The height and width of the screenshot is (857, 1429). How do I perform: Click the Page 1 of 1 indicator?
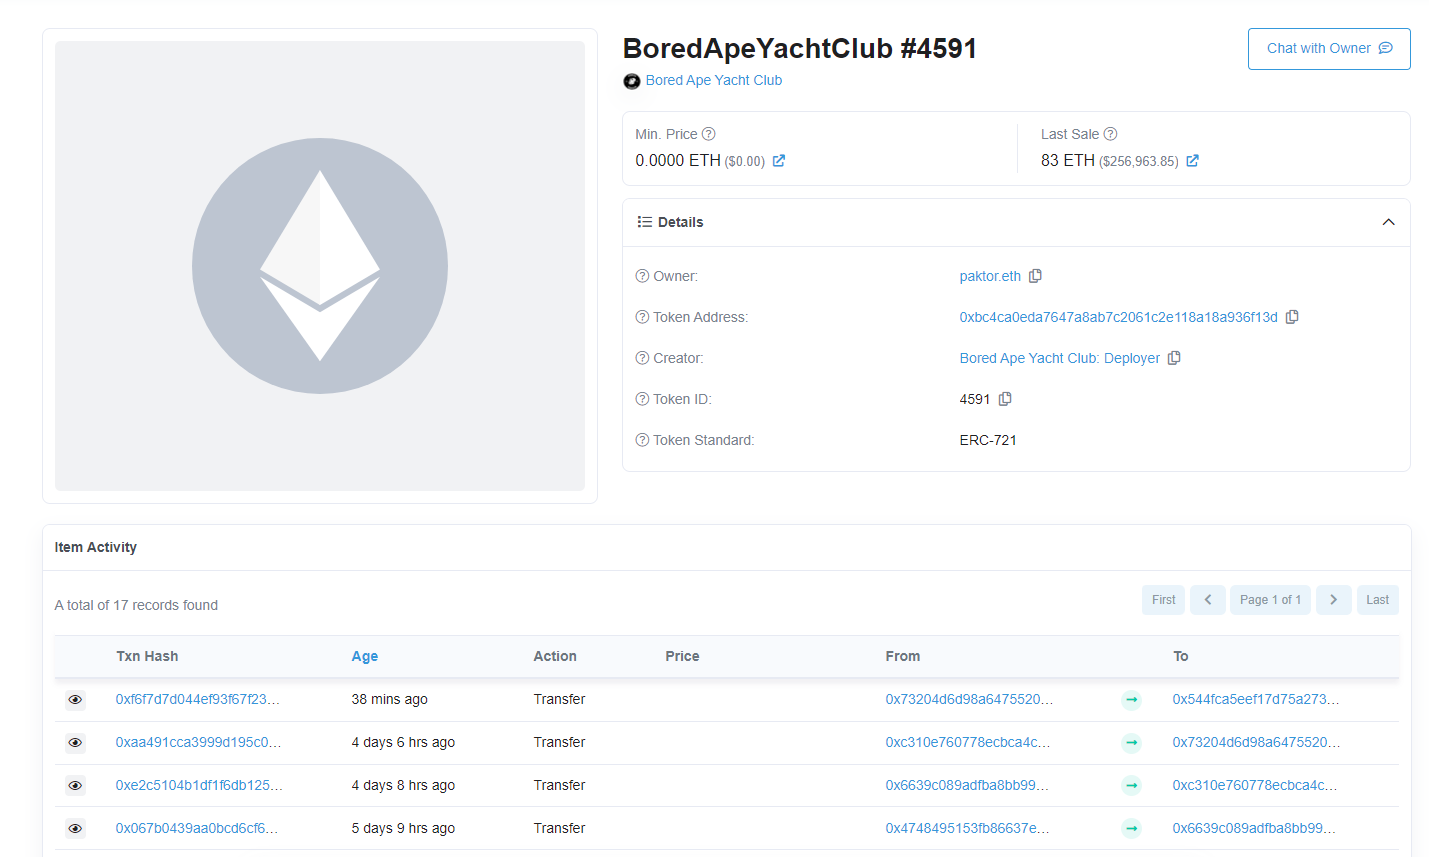1270,600
